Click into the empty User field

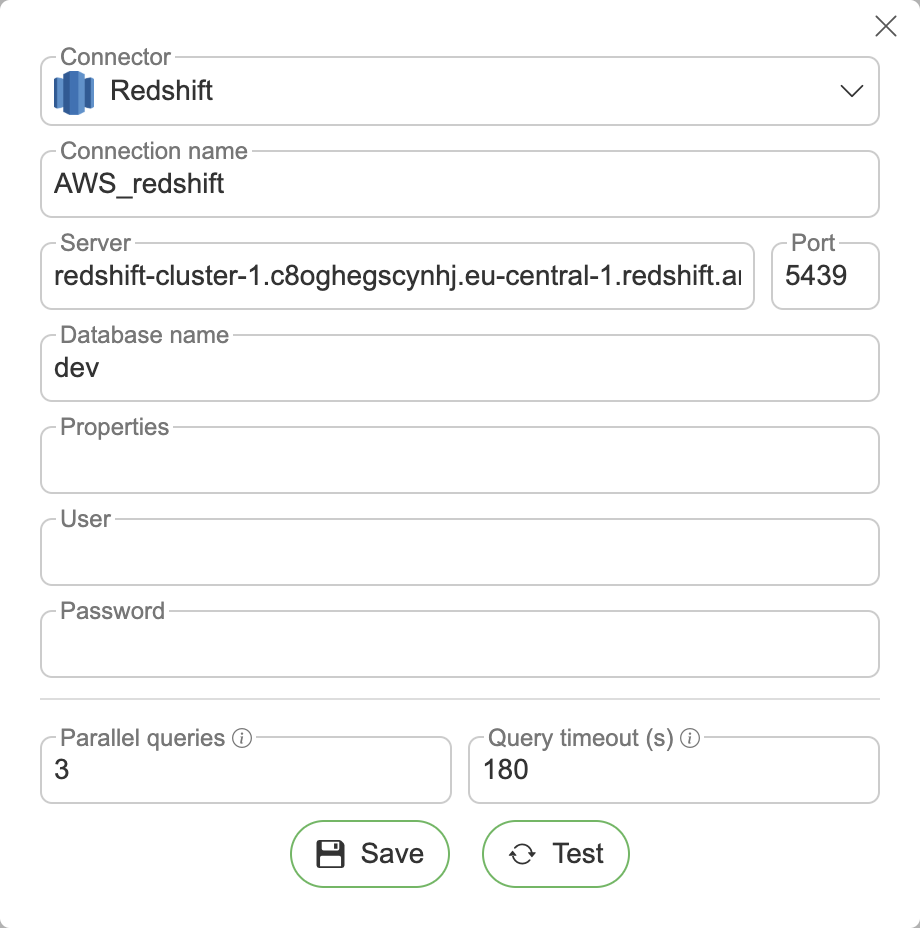pos(459,553)
